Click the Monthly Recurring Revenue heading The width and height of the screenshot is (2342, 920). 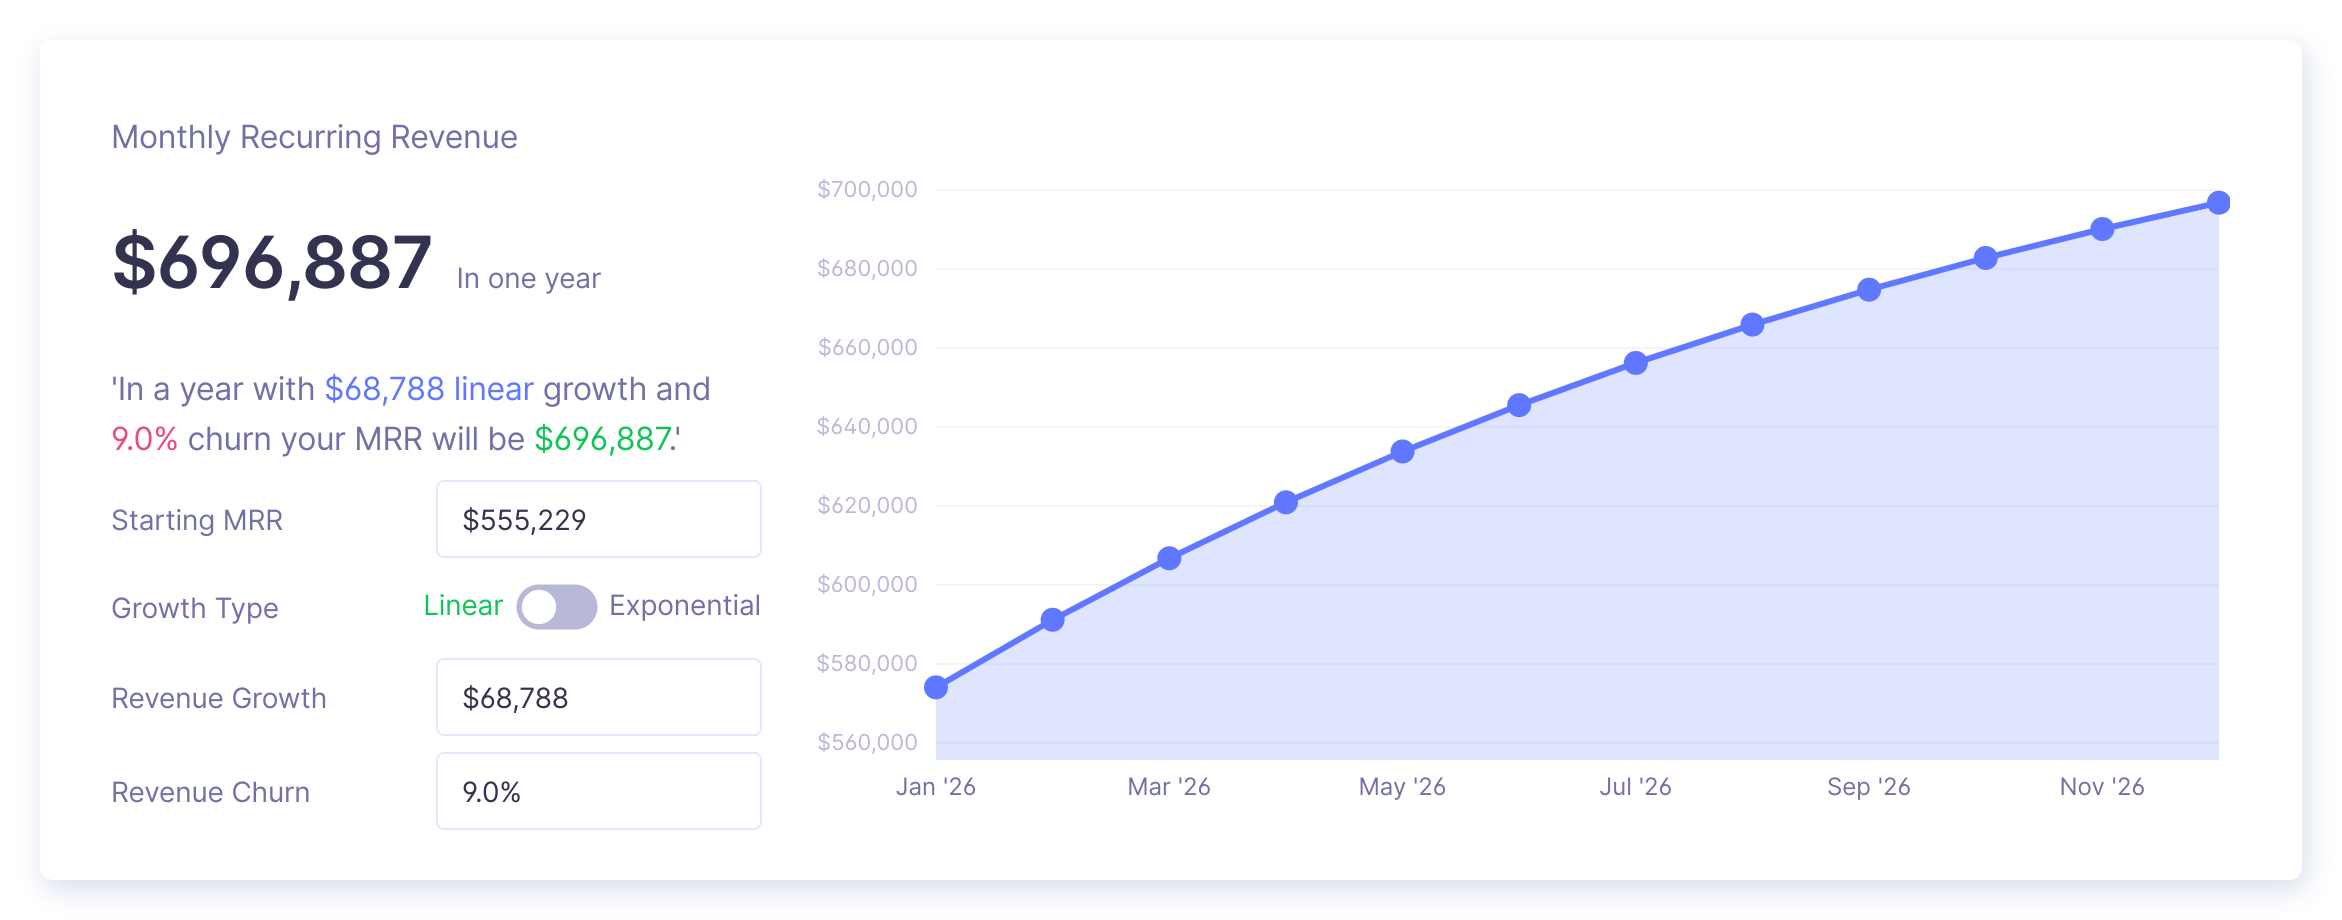[x=314, y=137]
